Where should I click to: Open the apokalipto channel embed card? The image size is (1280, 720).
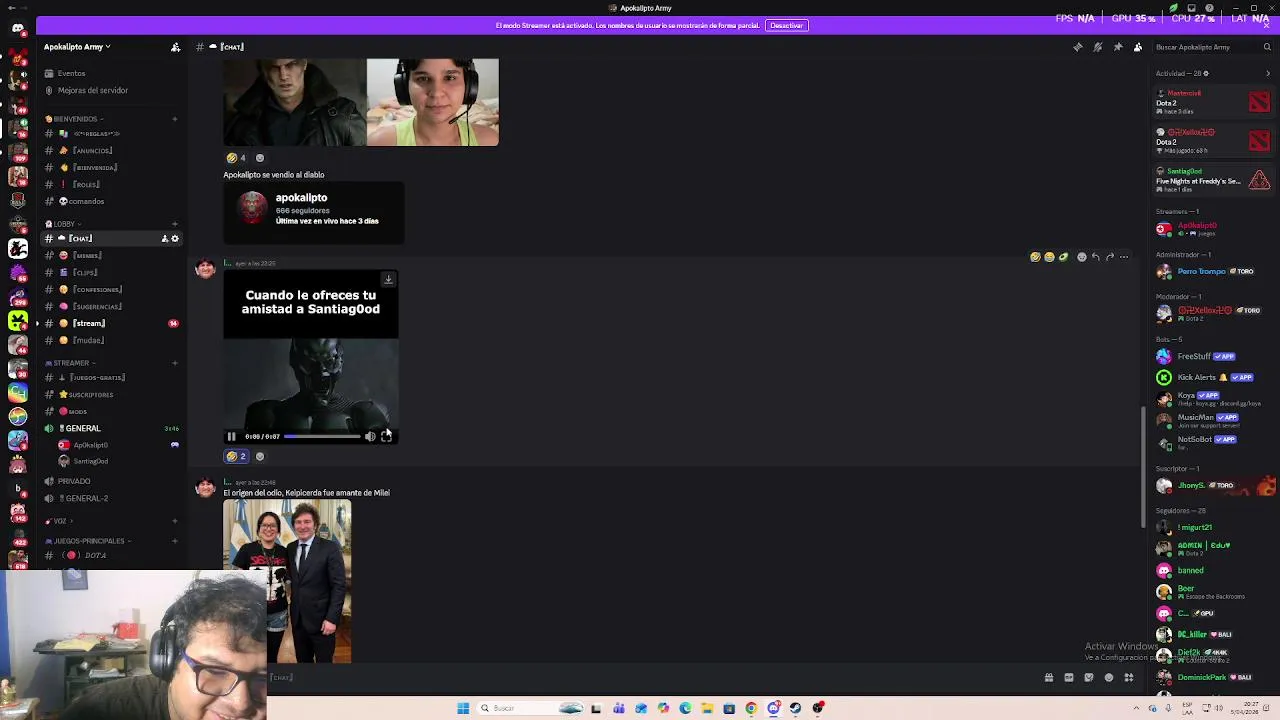(x=314, y=212)
